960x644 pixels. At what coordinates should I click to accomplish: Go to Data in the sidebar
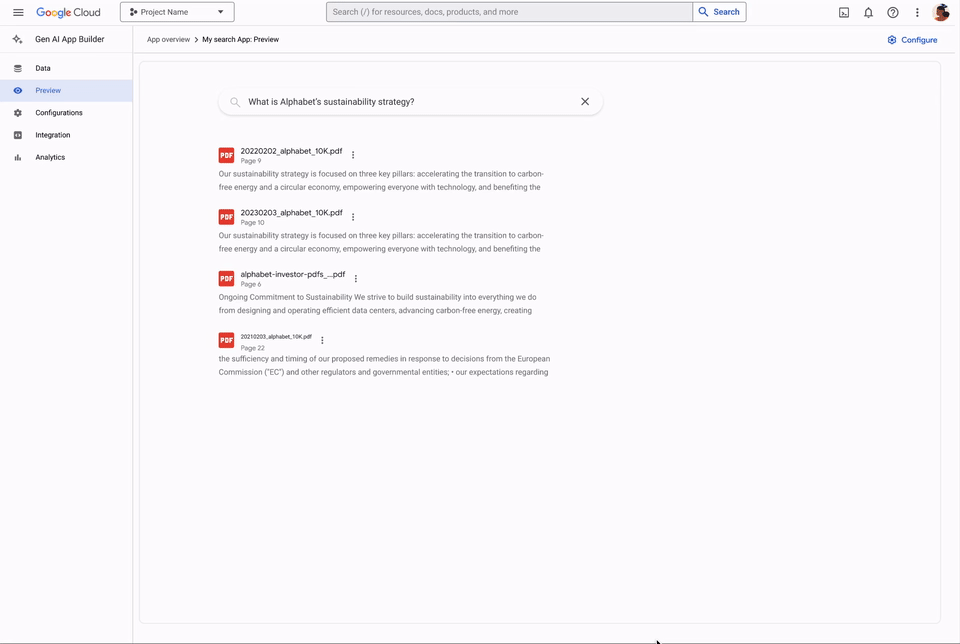point(66,68)
